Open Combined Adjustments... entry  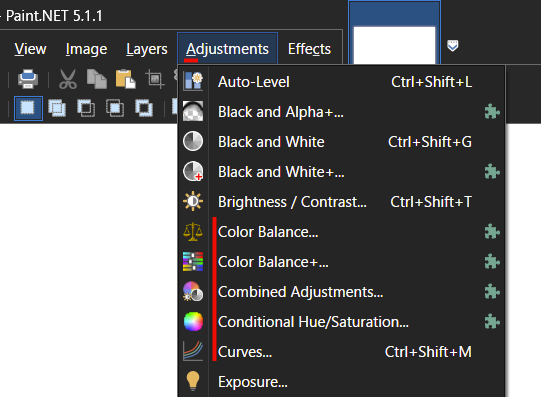pyautogui.click(x=342, y=292)
